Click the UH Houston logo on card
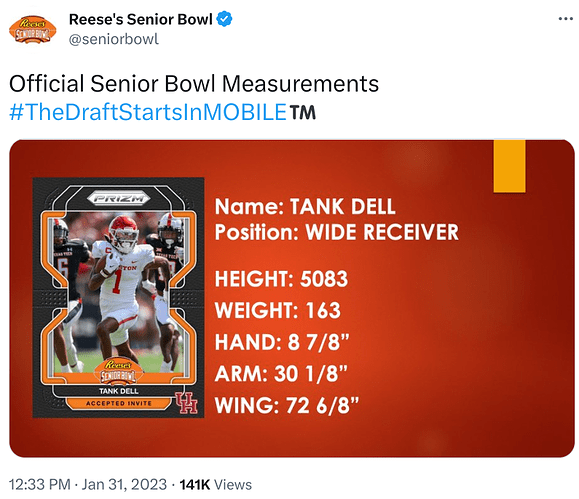 coord(186,403)
